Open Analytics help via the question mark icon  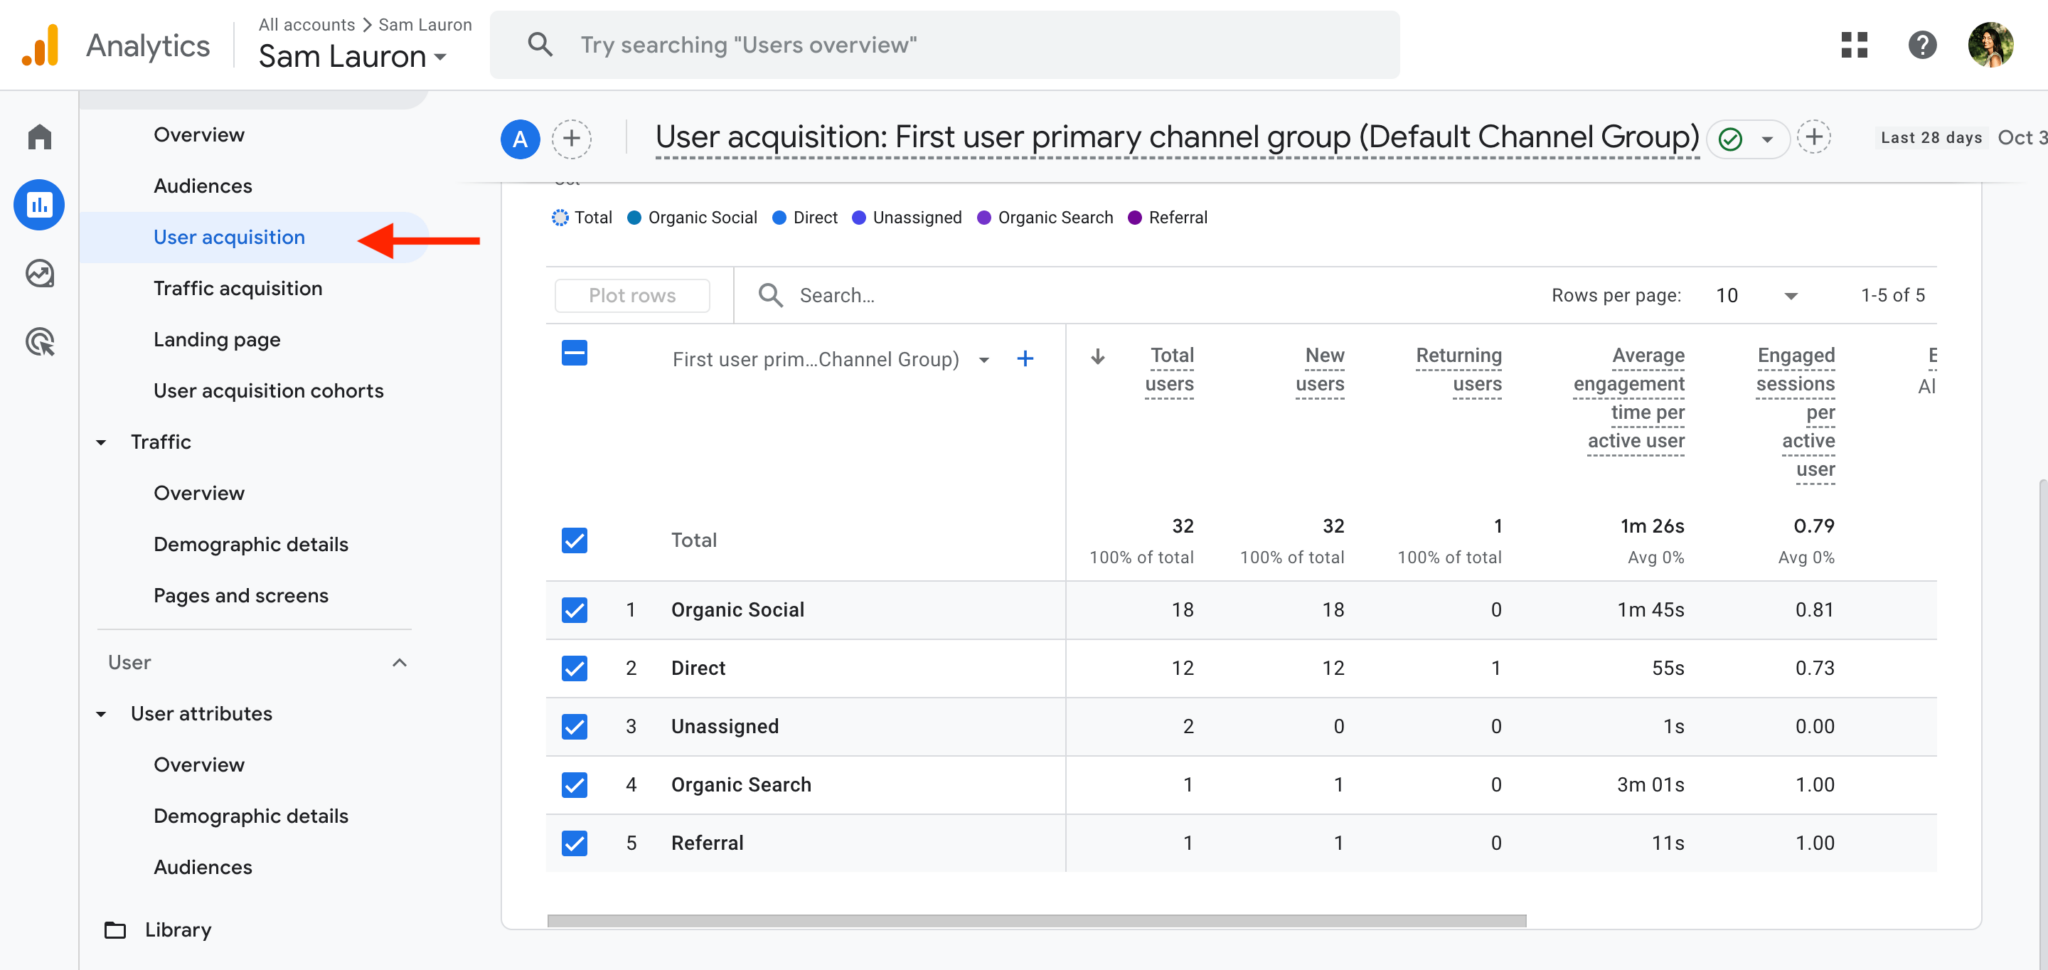(1922, 45)
